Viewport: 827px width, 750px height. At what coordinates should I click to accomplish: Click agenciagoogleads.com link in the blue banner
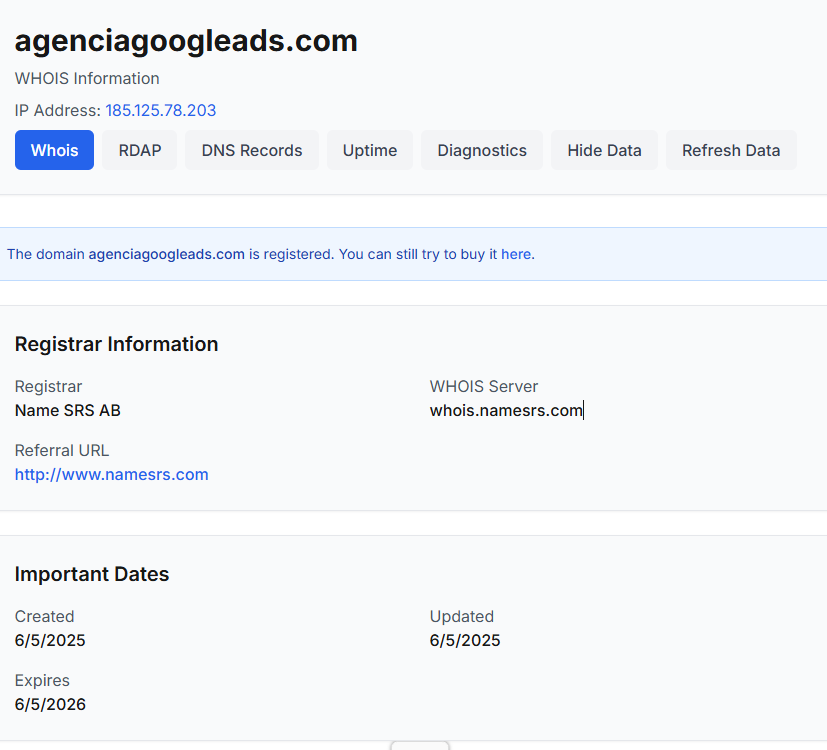click(166, 254)
